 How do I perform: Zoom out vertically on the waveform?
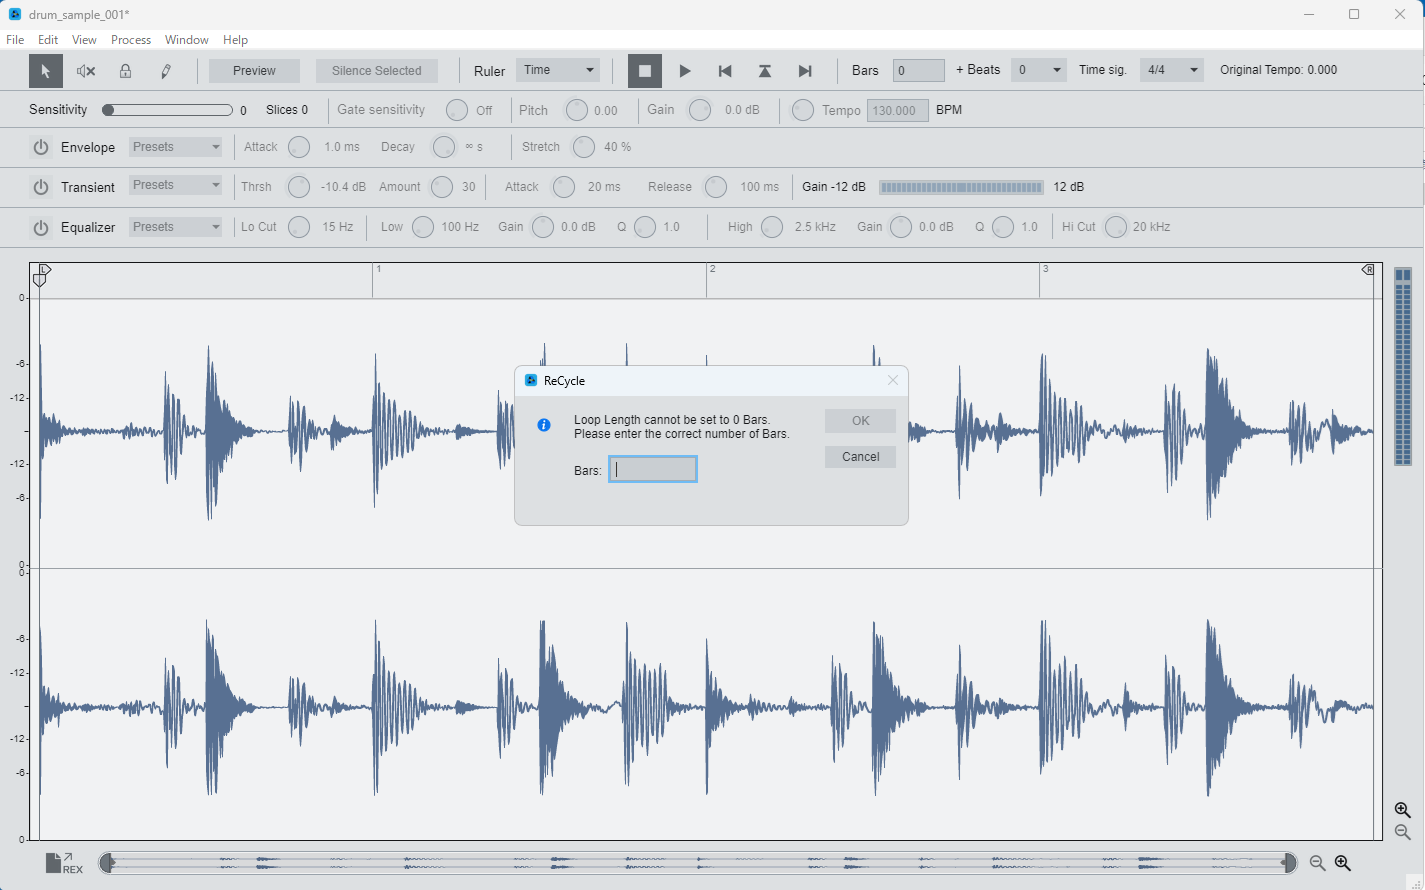pos(1403,832)
